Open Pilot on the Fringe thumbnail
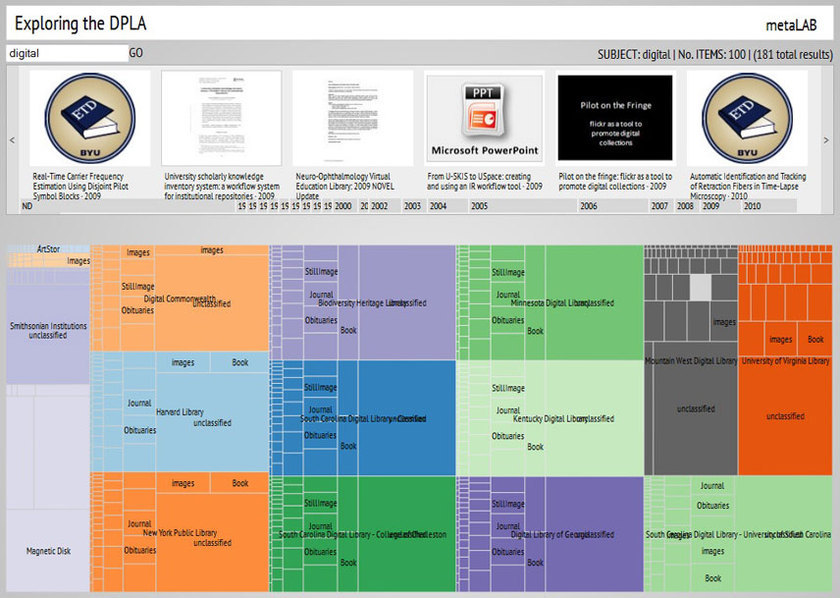Image resolution: width=840 pixels, height=598 pixels. (616, 118)
